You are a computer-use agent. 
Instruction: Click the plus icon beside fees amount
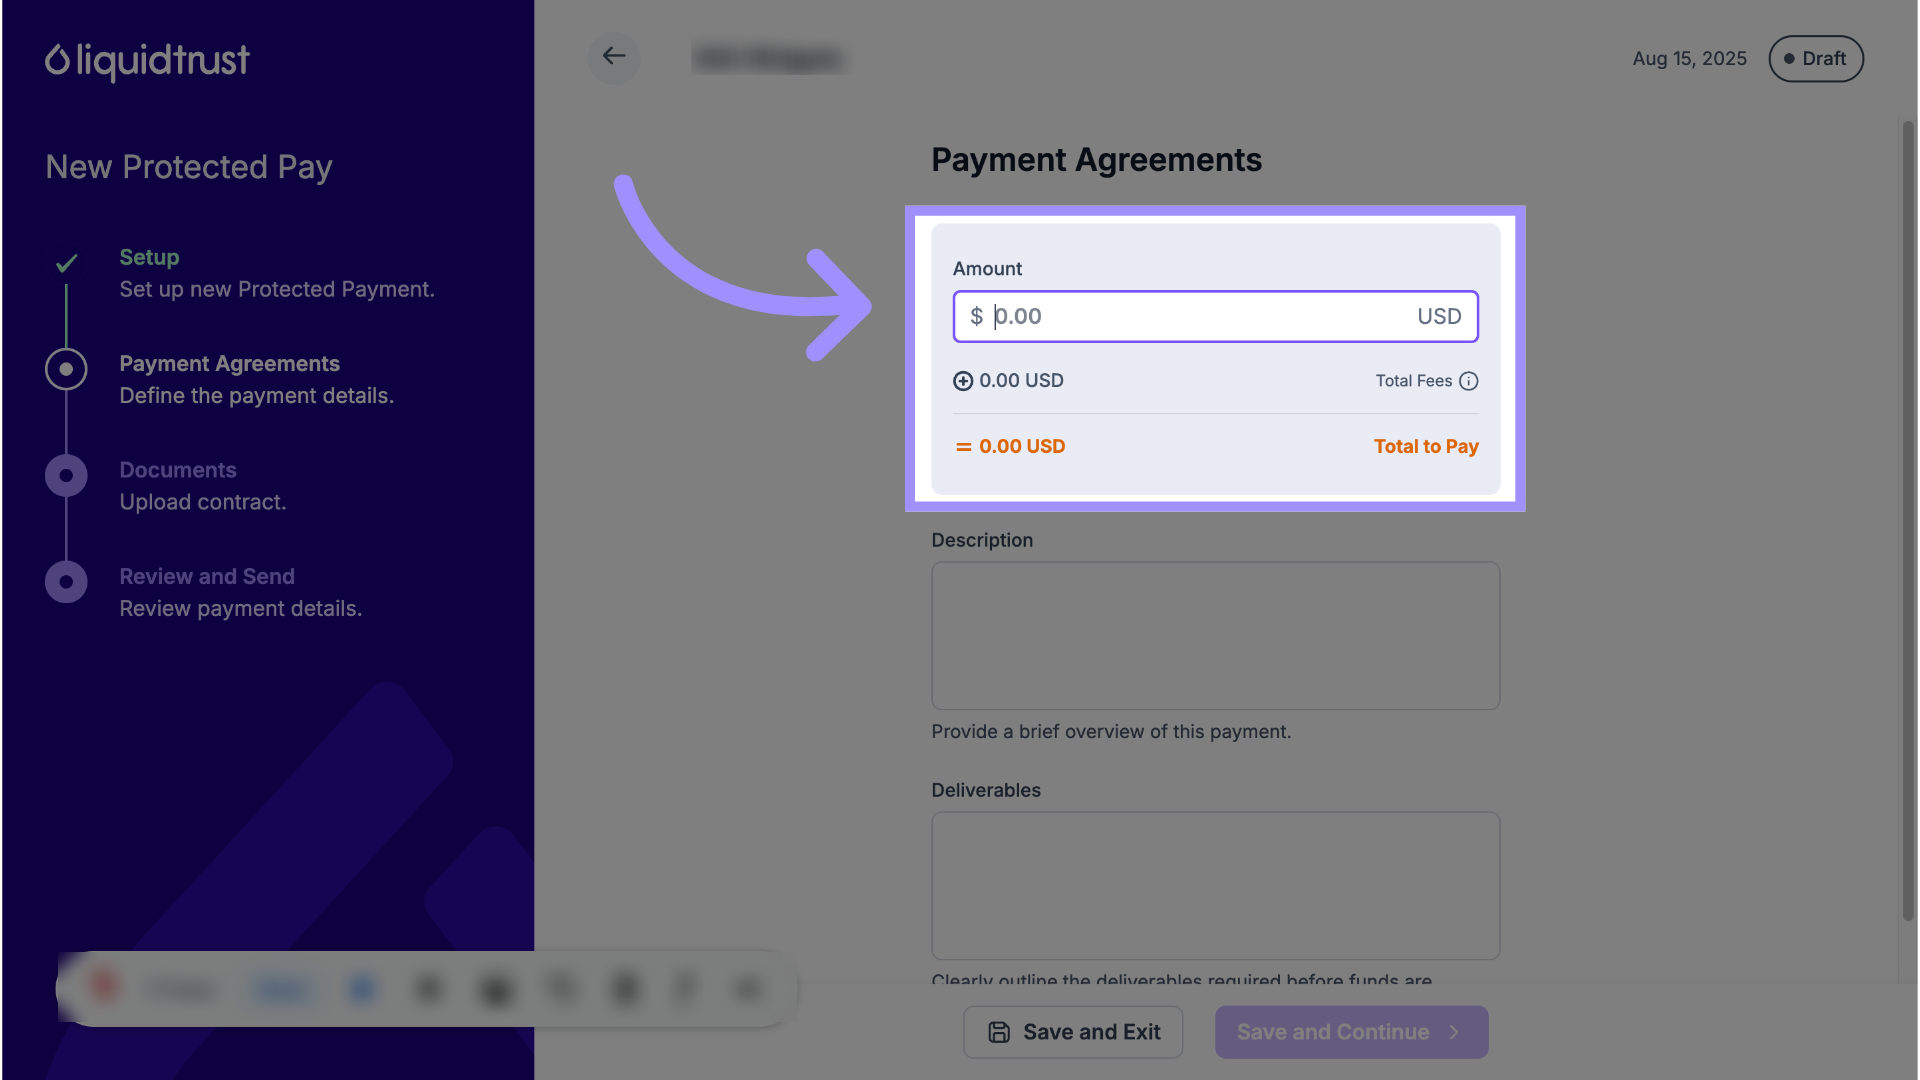point(963,381)
